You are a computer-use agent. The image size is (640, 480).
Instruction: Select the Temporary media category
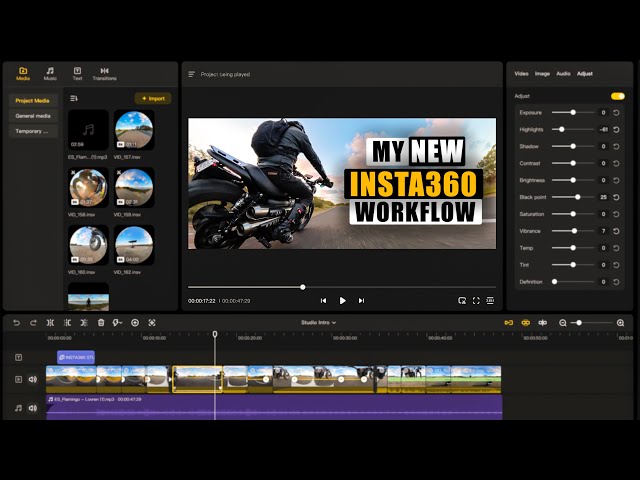pos(33,131)
